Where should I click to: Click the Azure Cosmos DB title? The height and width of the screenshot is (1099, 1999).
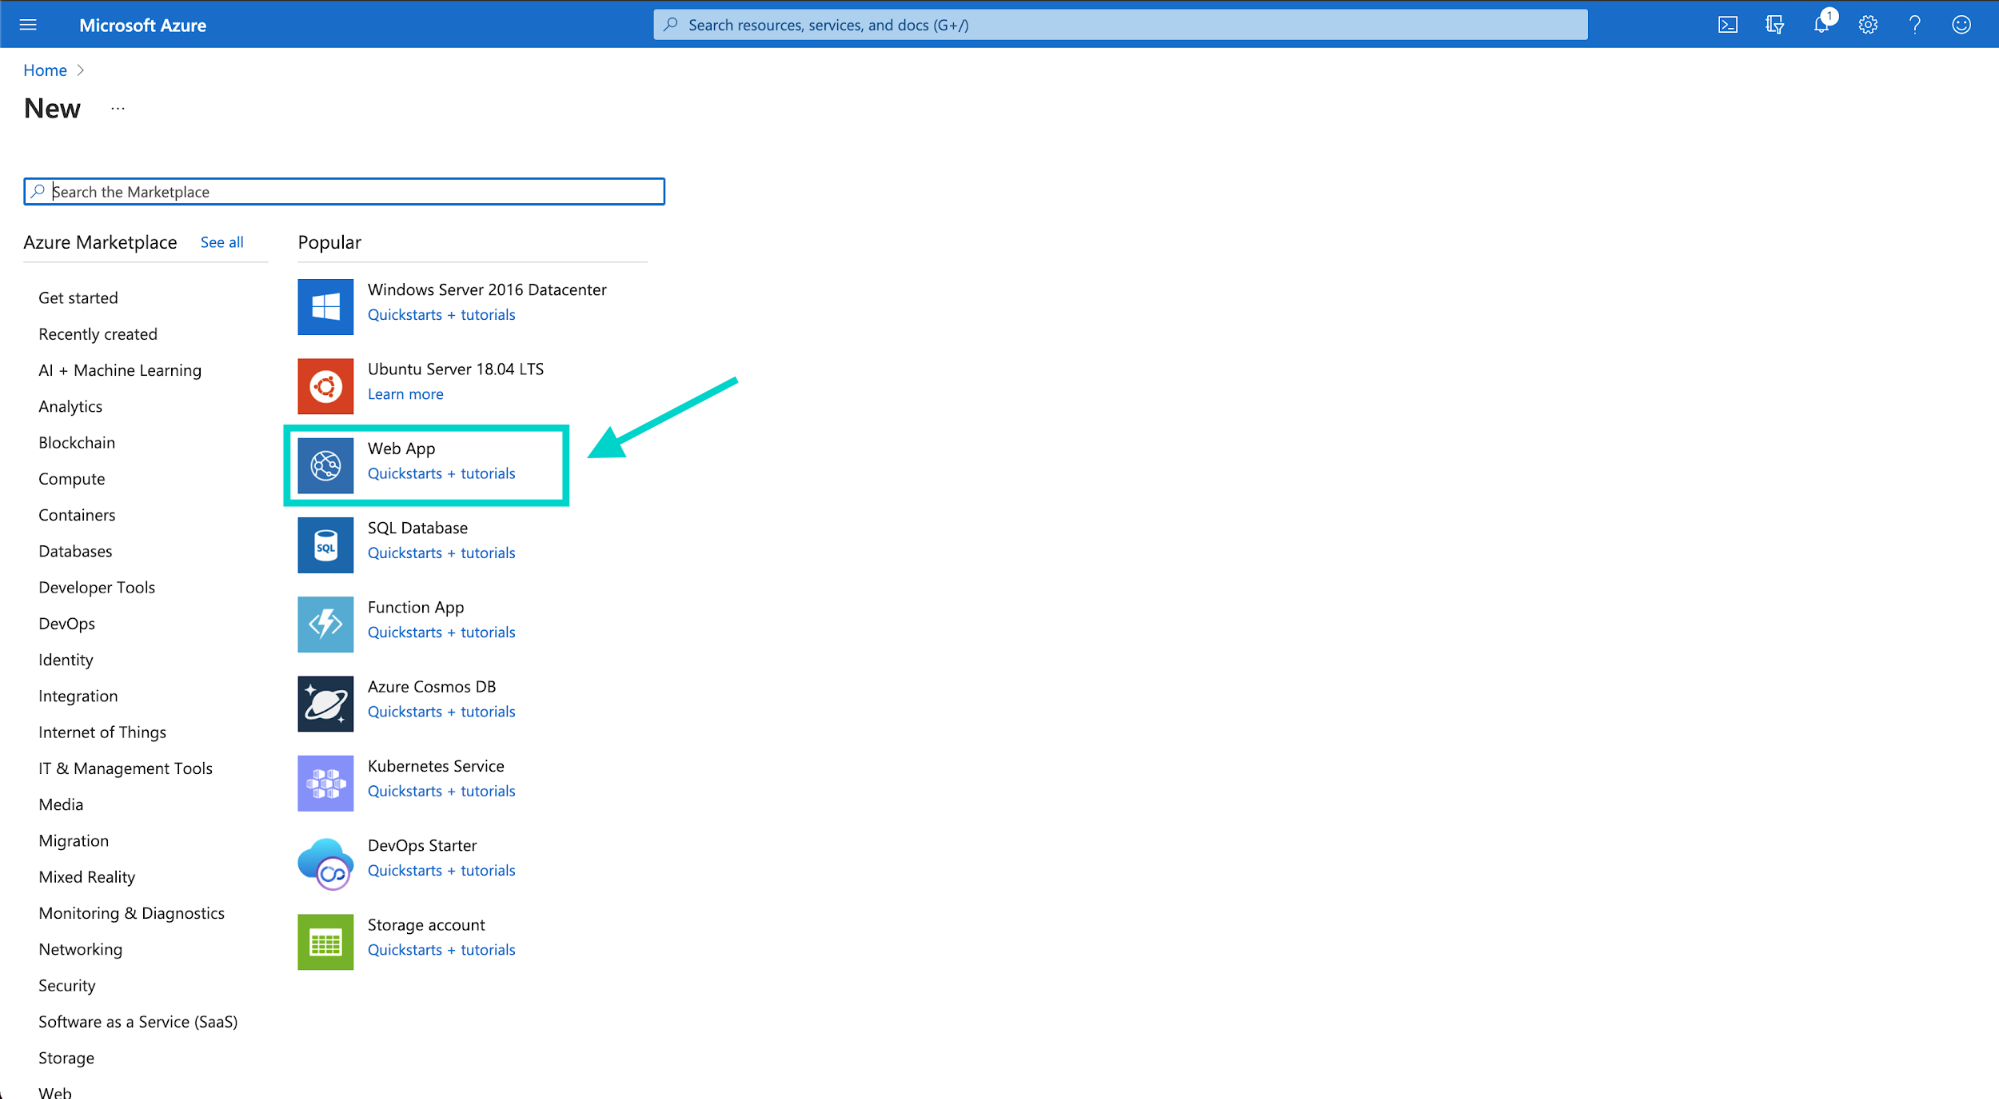[431, 687]
